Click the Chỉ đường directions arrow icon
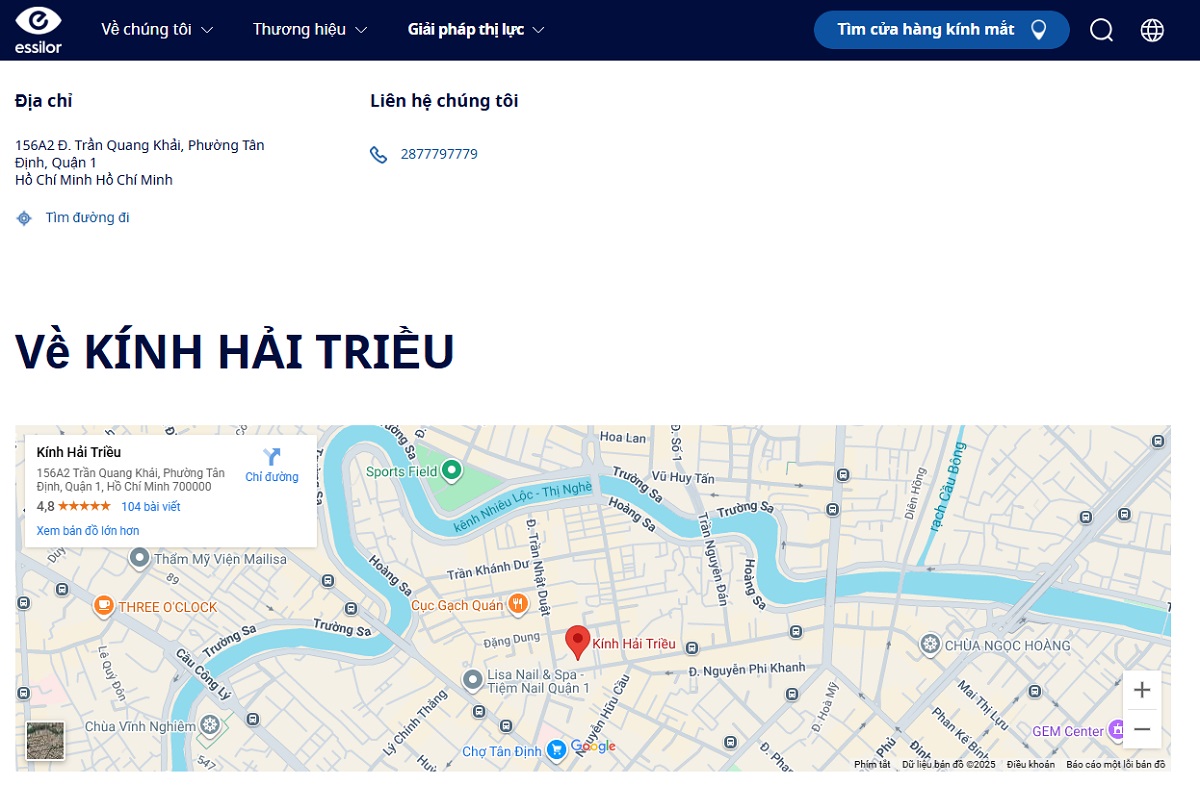This screenshot has height=785, width=1200. click(x=272, y=457)
